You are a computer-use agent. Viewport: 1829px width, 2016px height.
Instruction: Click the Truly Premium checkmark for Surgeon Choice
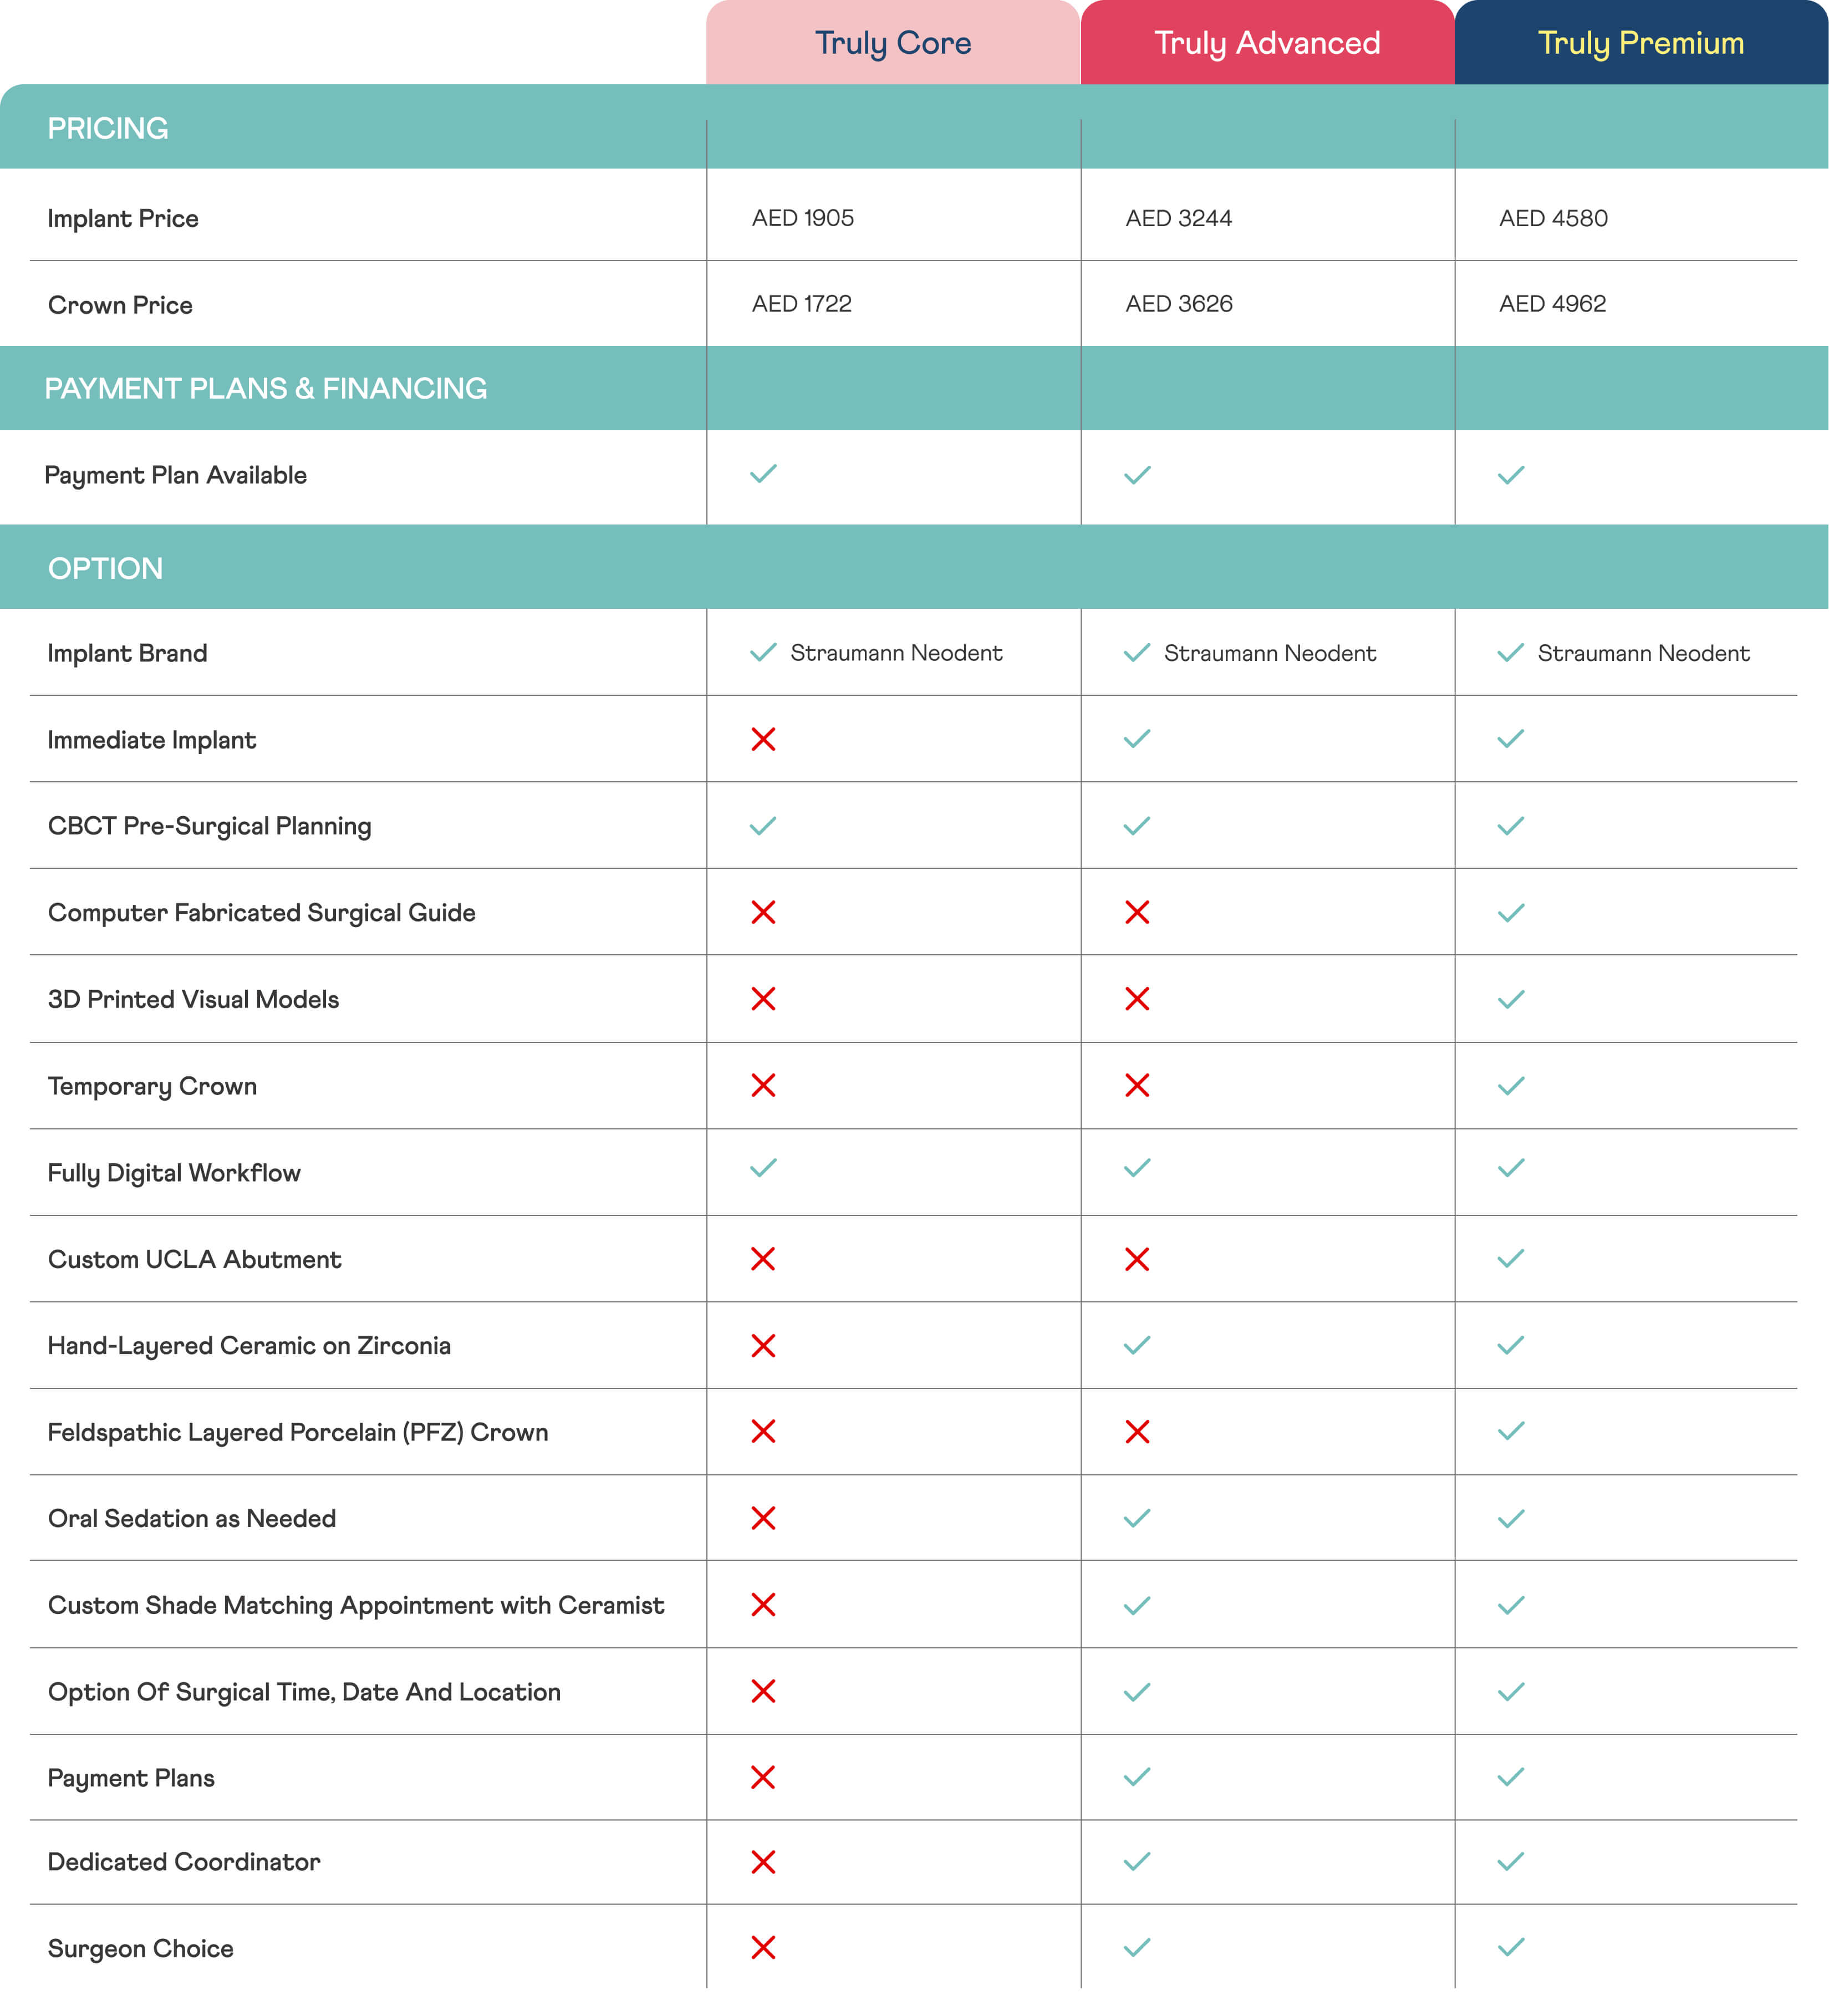1511,1947
